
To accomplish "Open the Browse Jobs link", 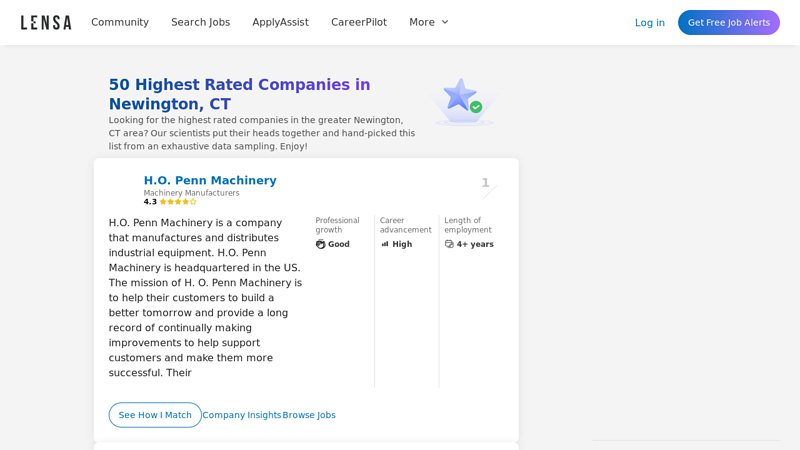I will (309, 415).
